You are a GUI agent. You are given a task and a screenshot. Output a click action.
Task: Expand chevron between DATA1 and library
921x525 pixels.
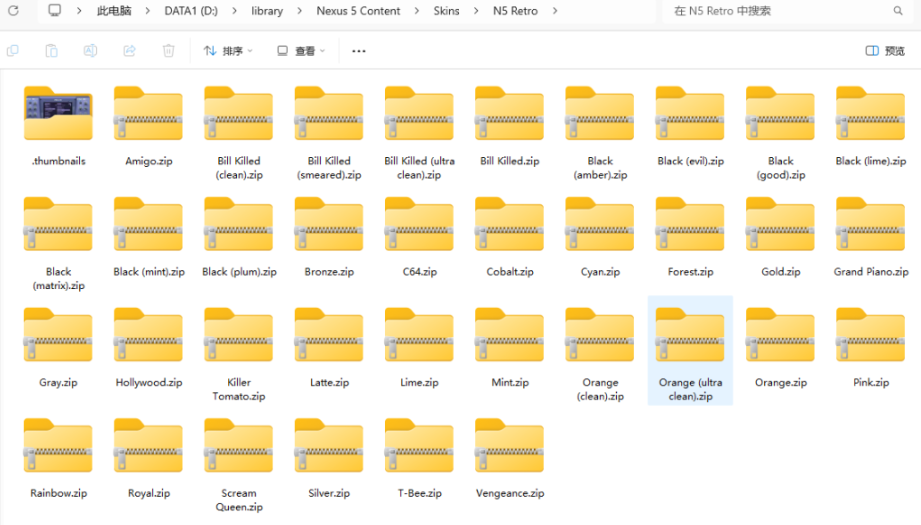[x=234, y=11]
